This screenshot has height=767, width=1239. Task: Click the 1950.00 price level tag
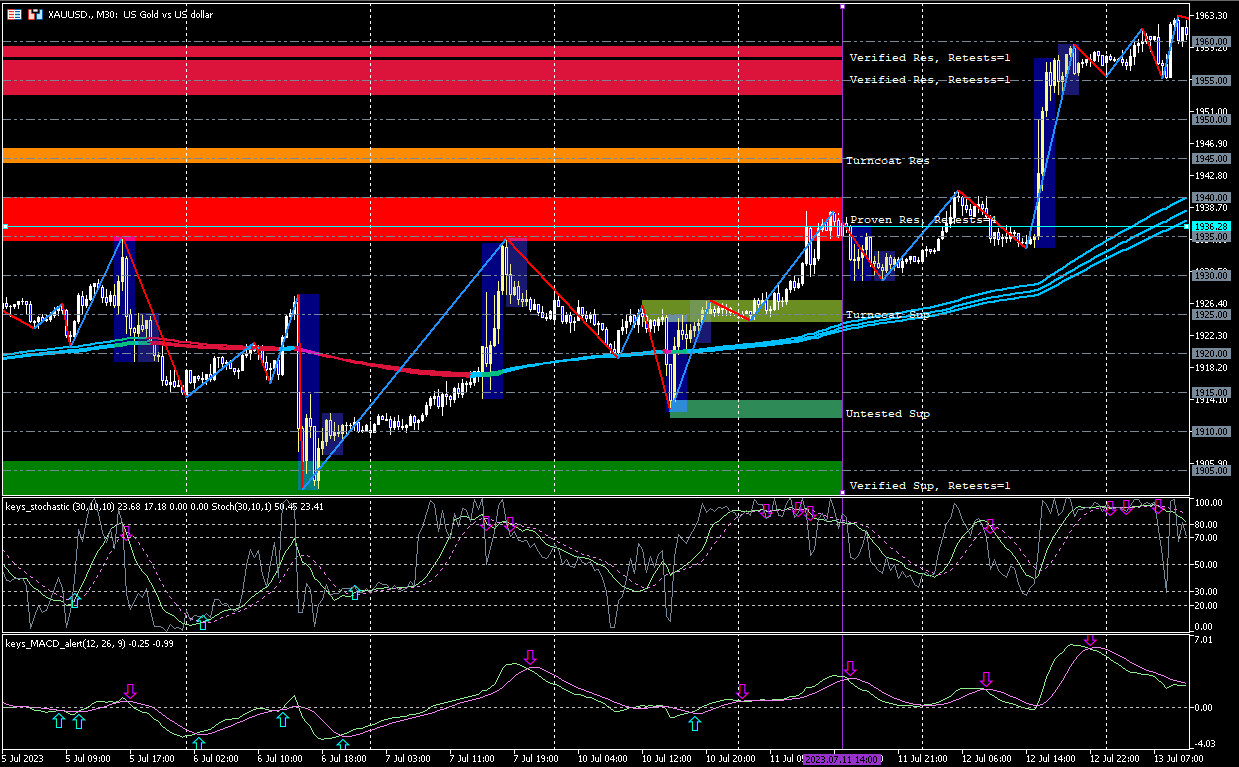coord(1210,119)
